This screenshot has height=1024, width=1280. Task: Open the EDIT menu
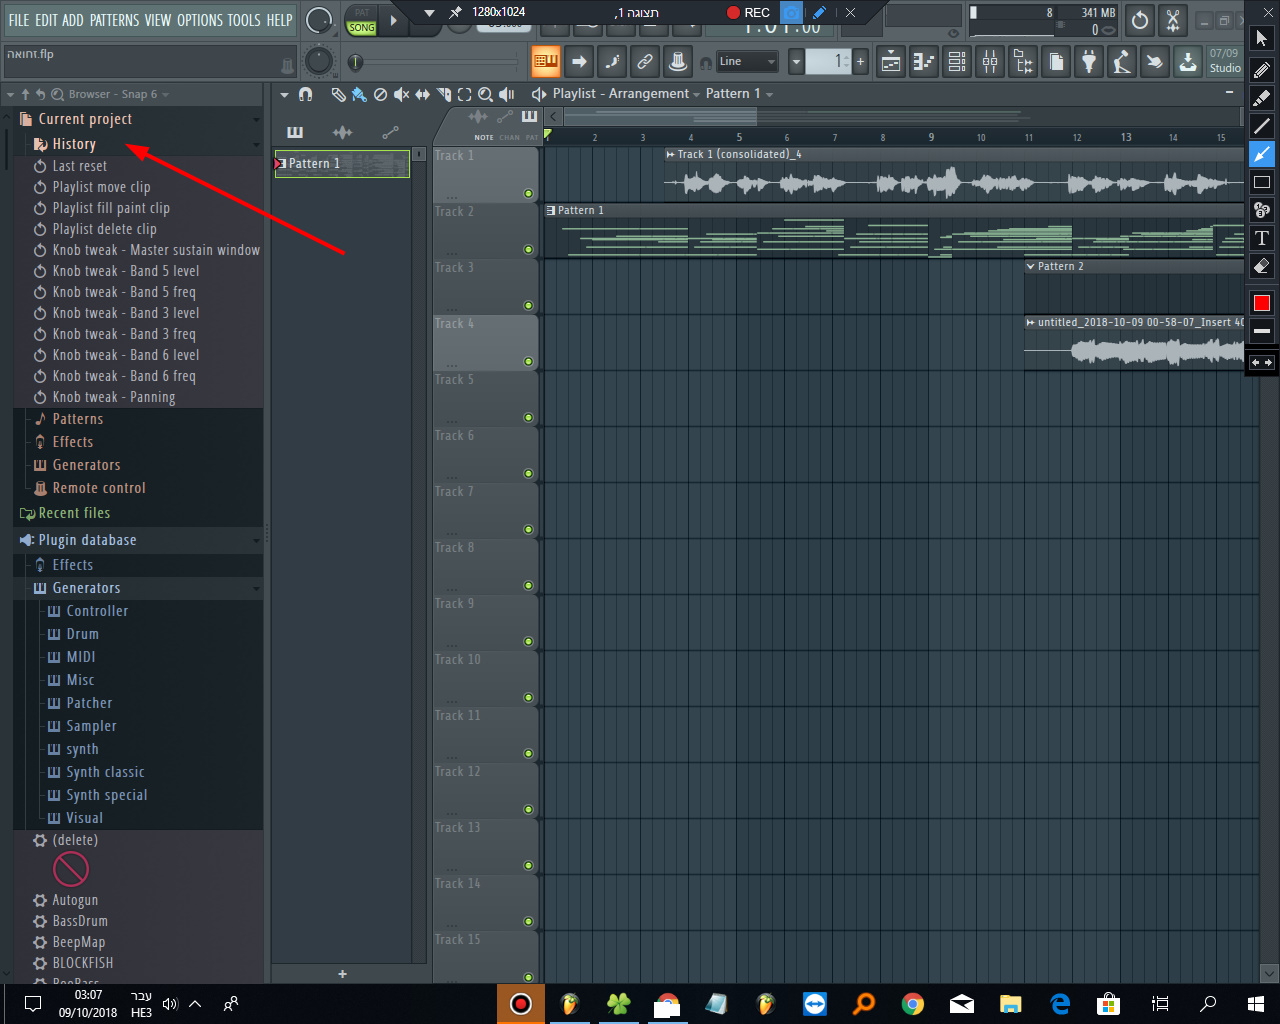(x=46, y=20)
